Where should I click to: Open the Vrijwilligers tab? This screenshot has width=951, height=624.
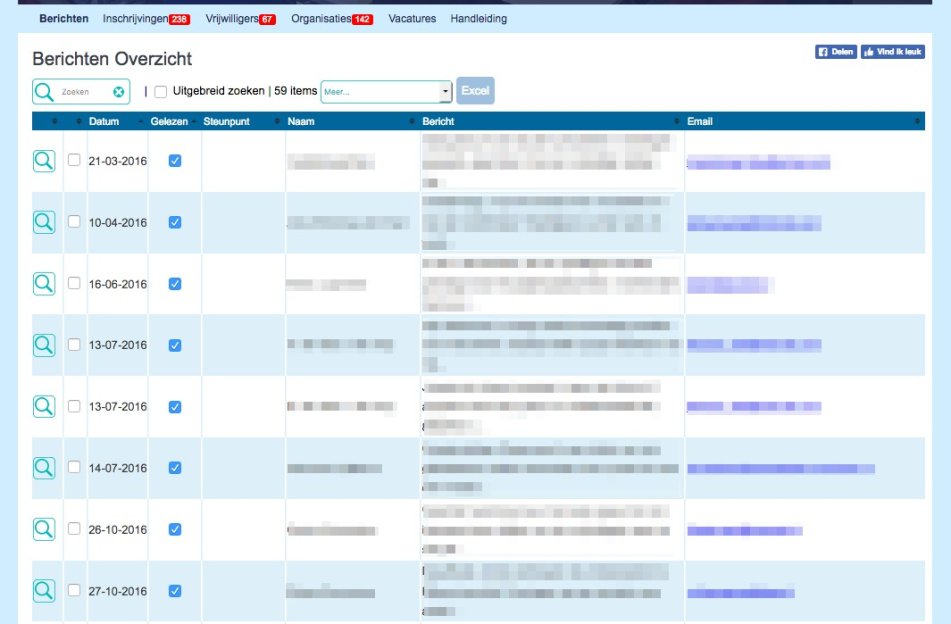[x=240, y=19]
